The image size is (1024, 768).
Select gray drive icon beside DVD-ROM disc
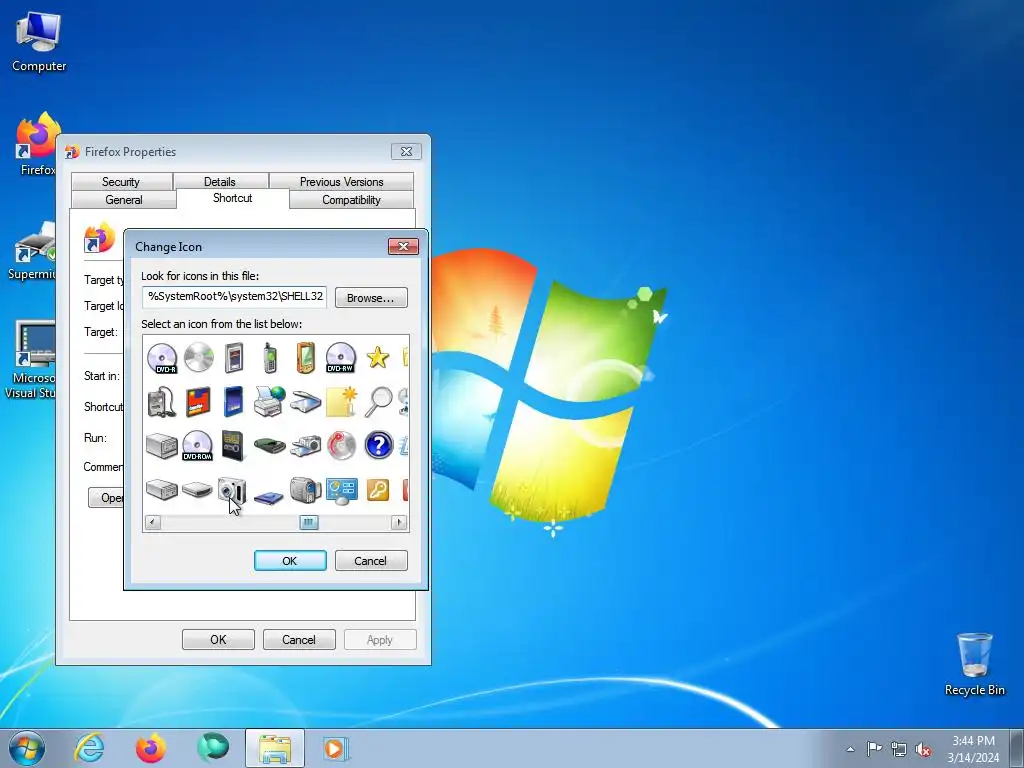click(162, 446)
